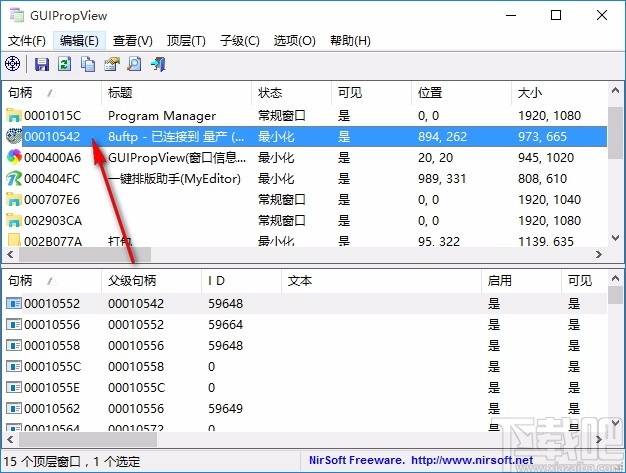This screenshot has width=626, height=473.
Task: Click parent handle 0001055C in child list
Action: [137, 388]
